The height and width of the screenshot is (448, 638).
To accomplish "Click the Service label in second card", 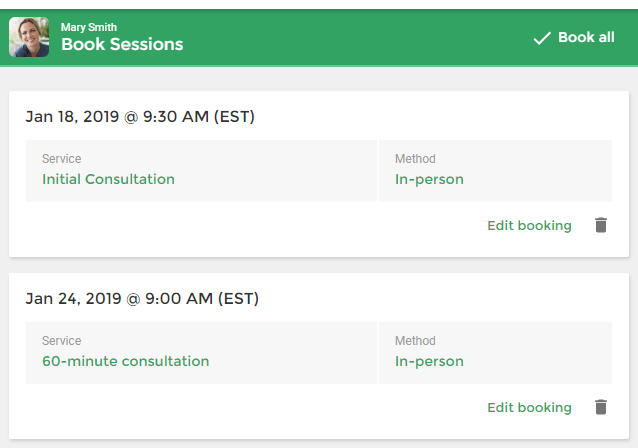I will [x=61, y=341].
